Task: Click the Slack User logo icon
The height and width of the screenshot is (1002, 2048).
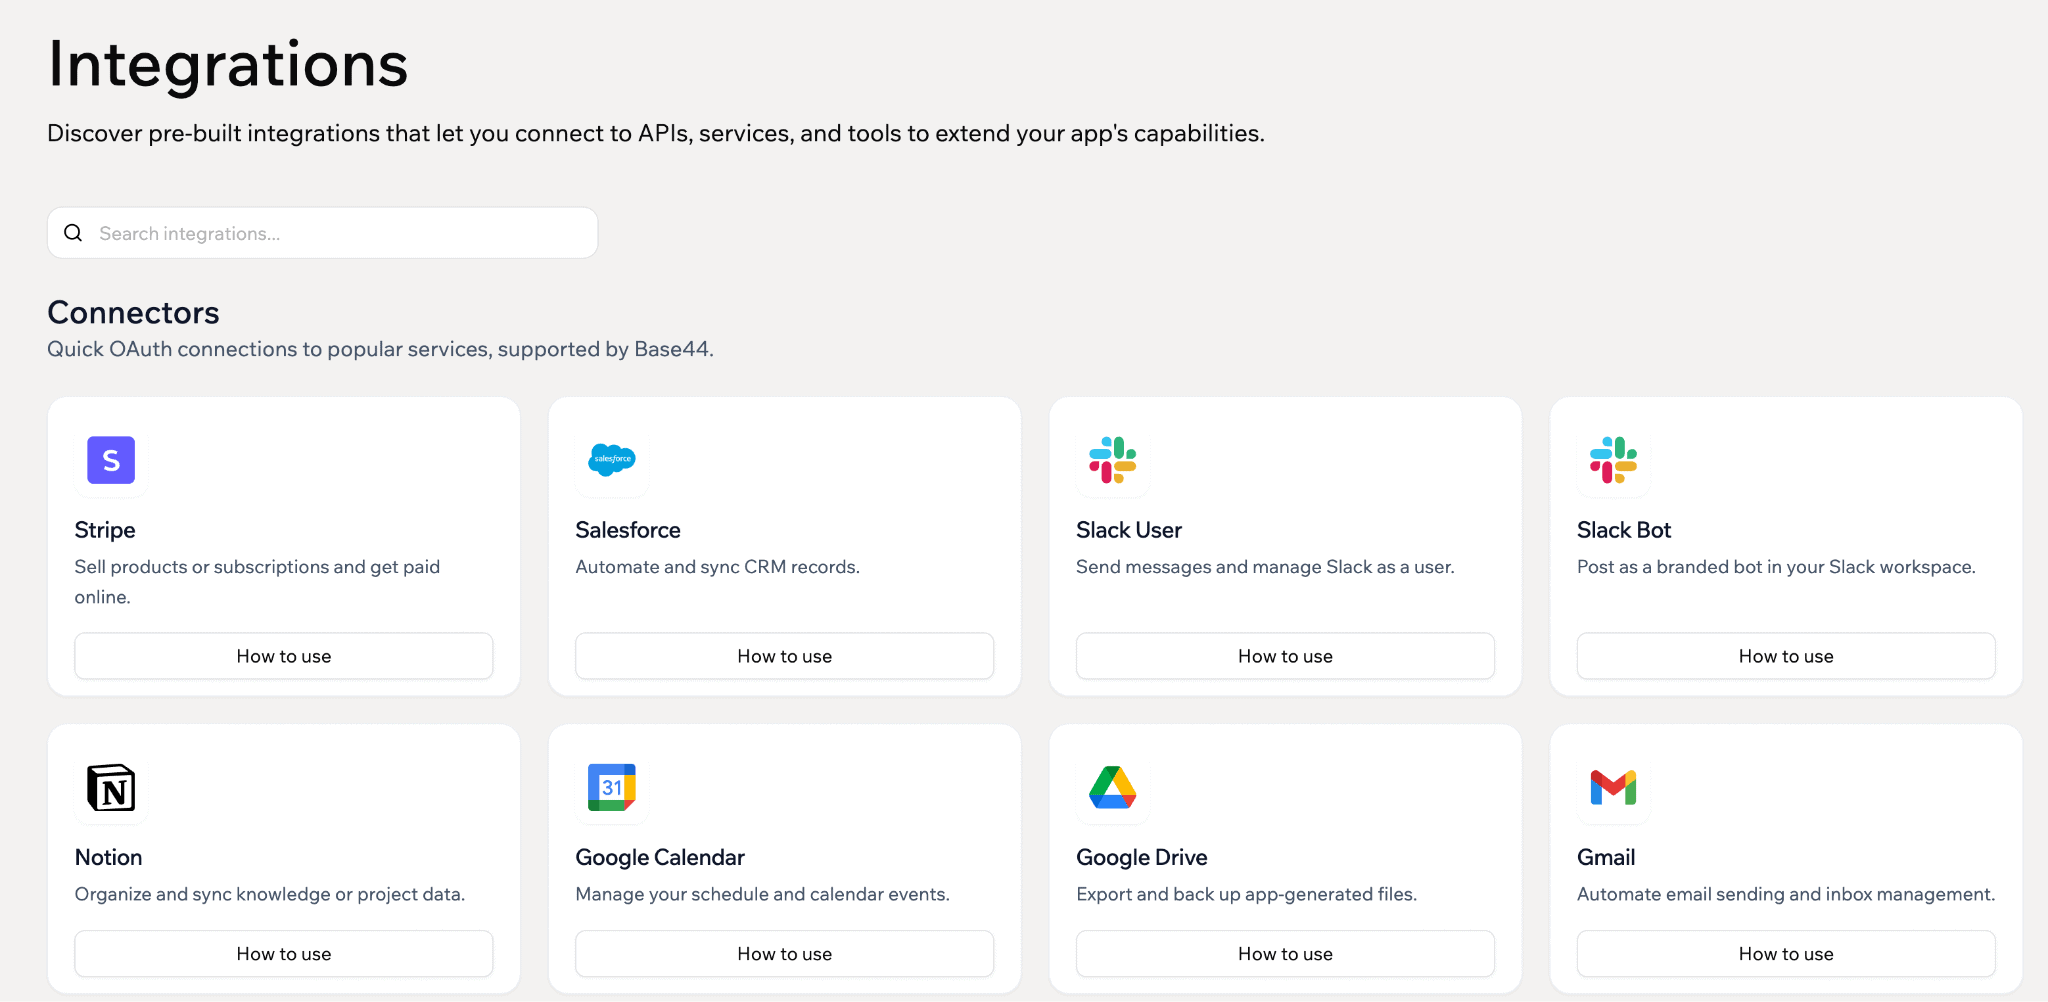Action: point(1113,460)
